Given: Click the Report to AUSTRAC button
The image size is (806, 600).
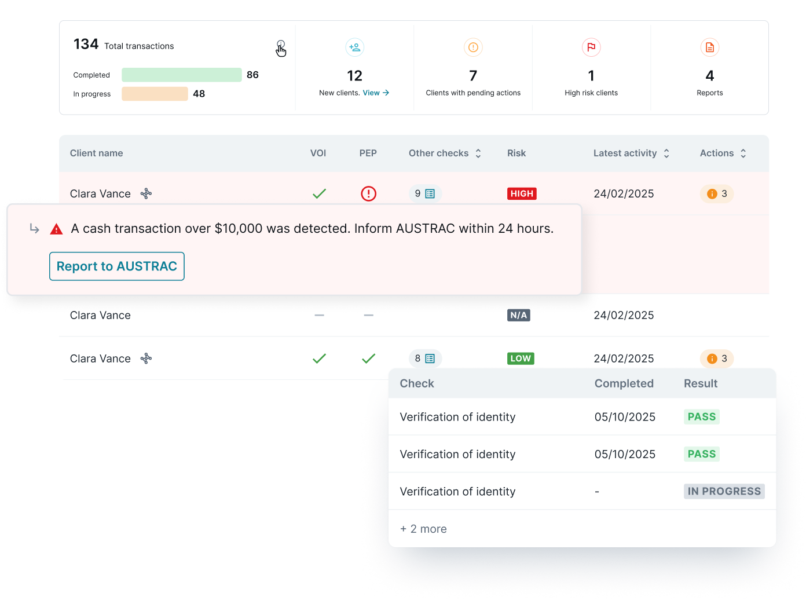Looking at the screenshot, I should coord(117,267).
